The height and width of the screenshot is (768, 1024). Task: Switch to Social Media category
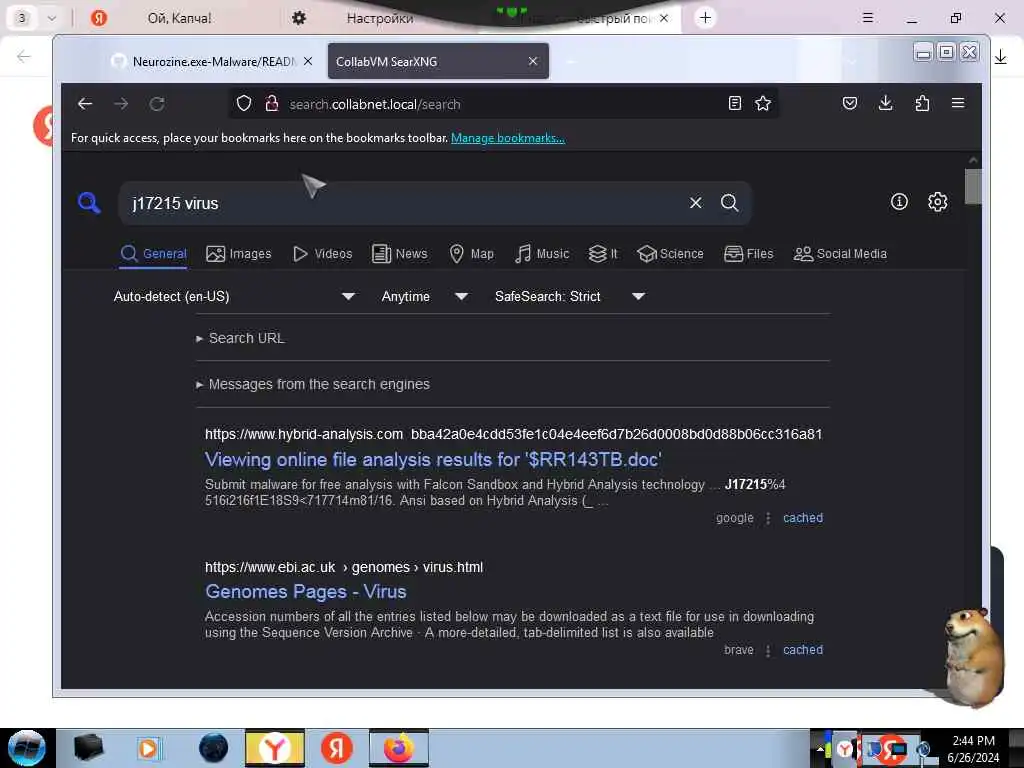click(840, 253)
